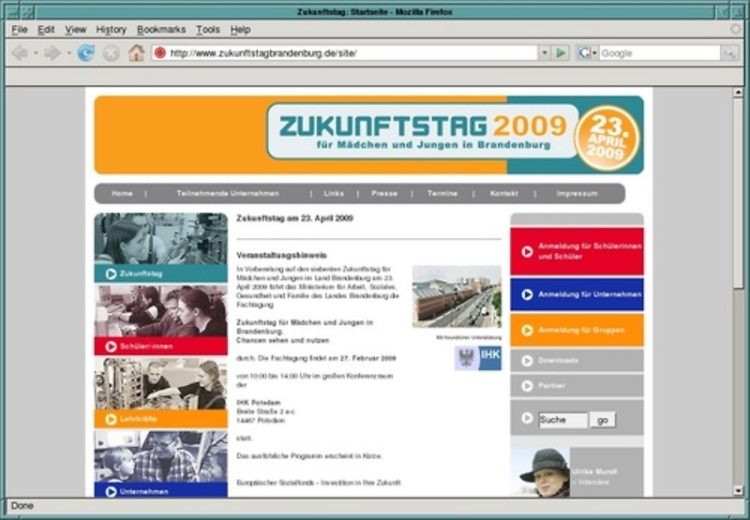Click into the Google search box

pos(659,53)
